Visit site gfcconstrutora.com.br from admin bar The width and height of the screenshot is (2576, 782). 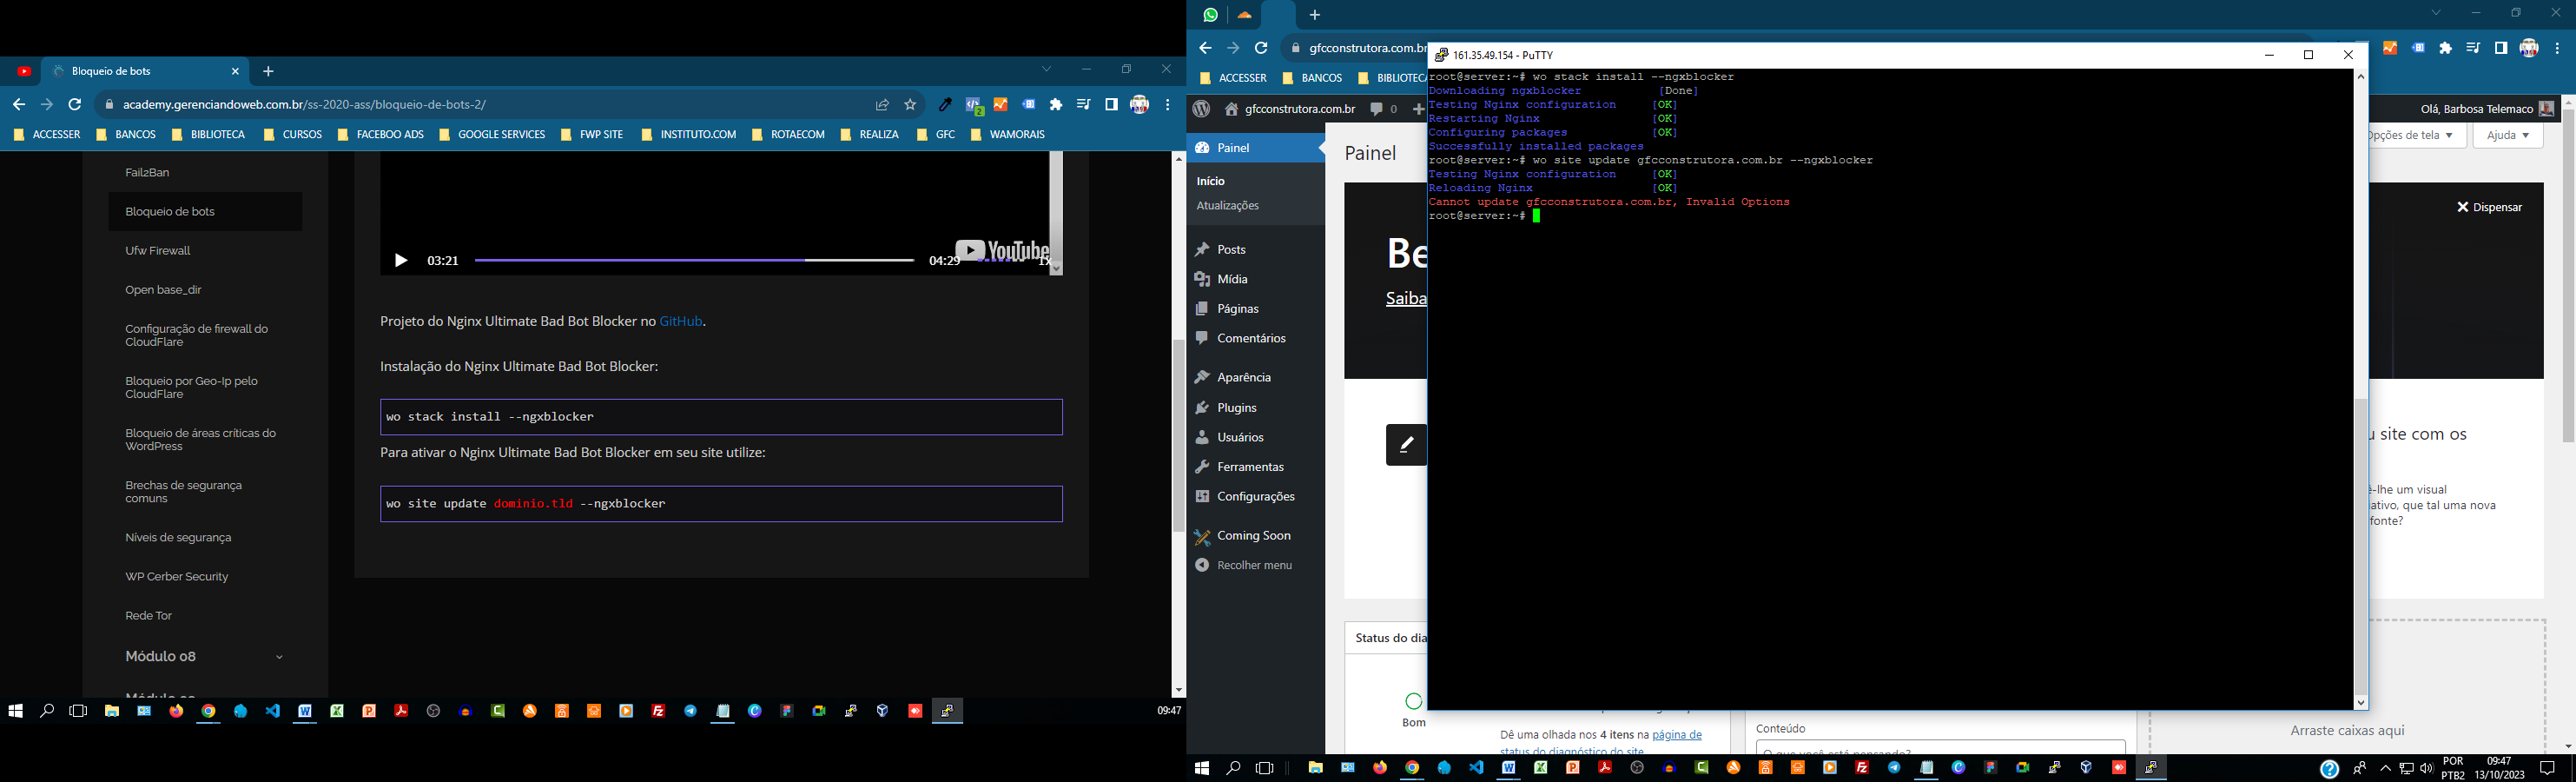coord(1290,108)
